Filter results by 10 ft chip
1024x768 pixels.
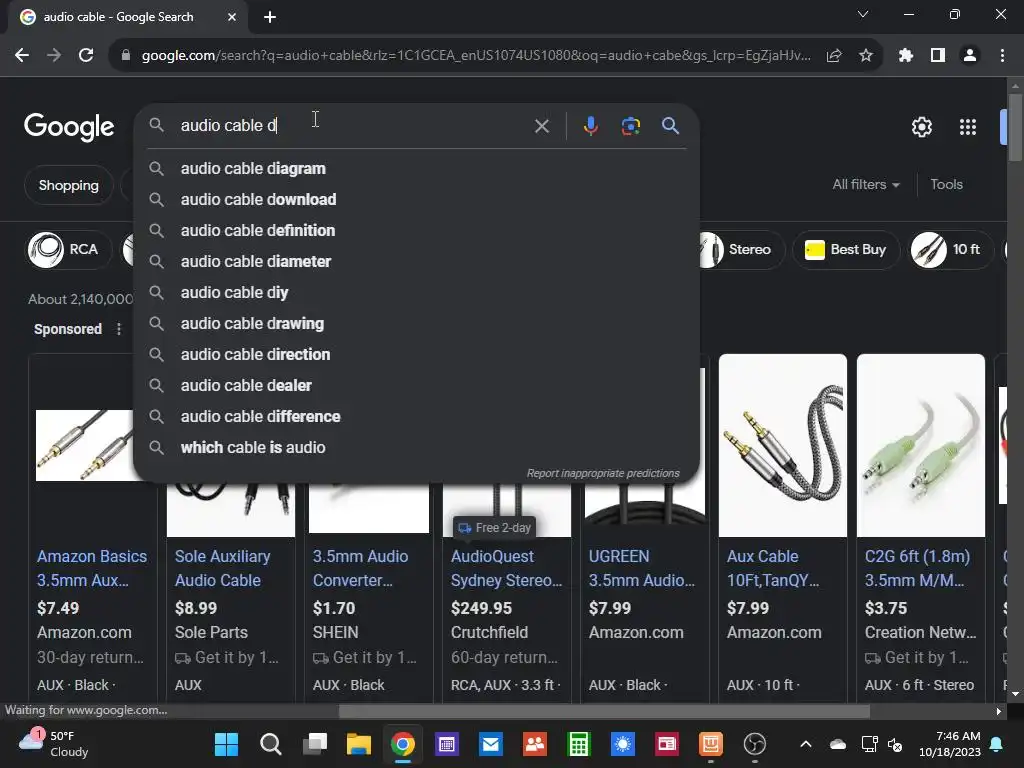pos(952,249)
